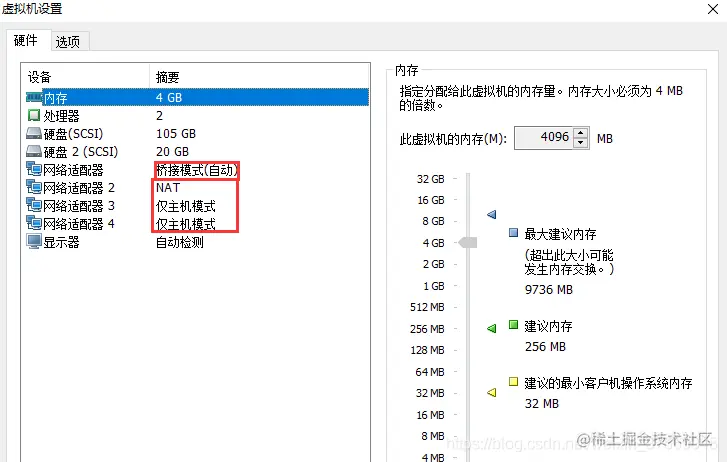Image resolution: width=727 pixels, height=462 pixels.
Task: Select the 显示器 device row
Action: 197,242
